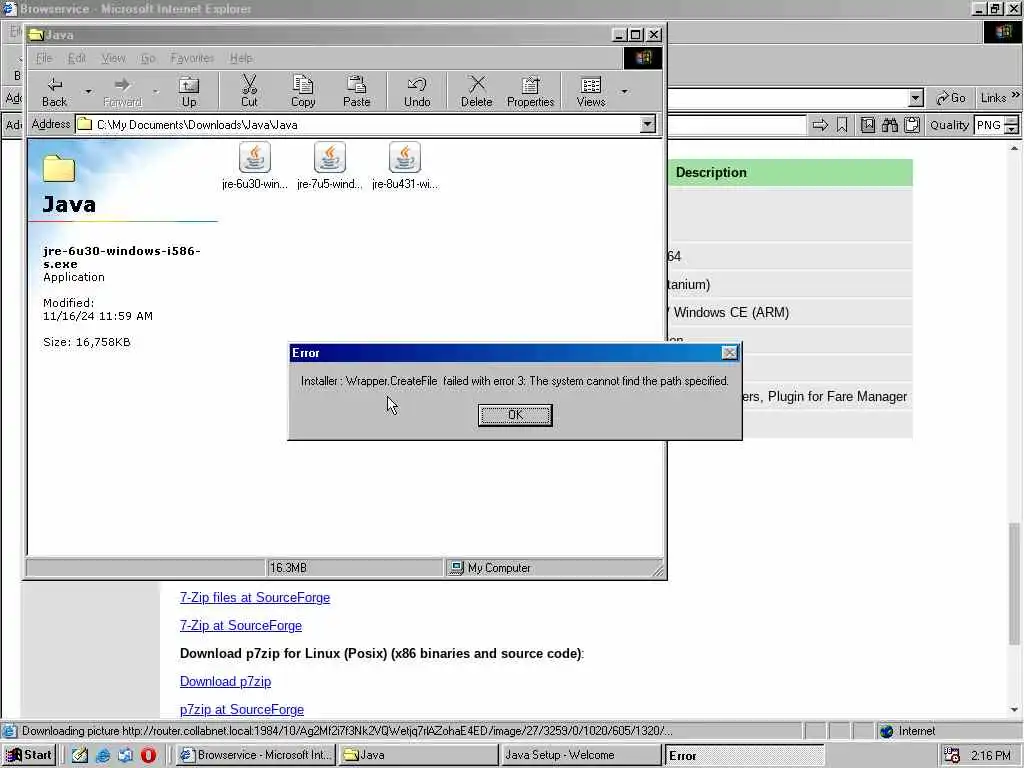Click the Quality stepper down arrow
Image resolution: width=1024 pixels, height=768 pixels.
pyautogui.click(x=1011, y=129)
